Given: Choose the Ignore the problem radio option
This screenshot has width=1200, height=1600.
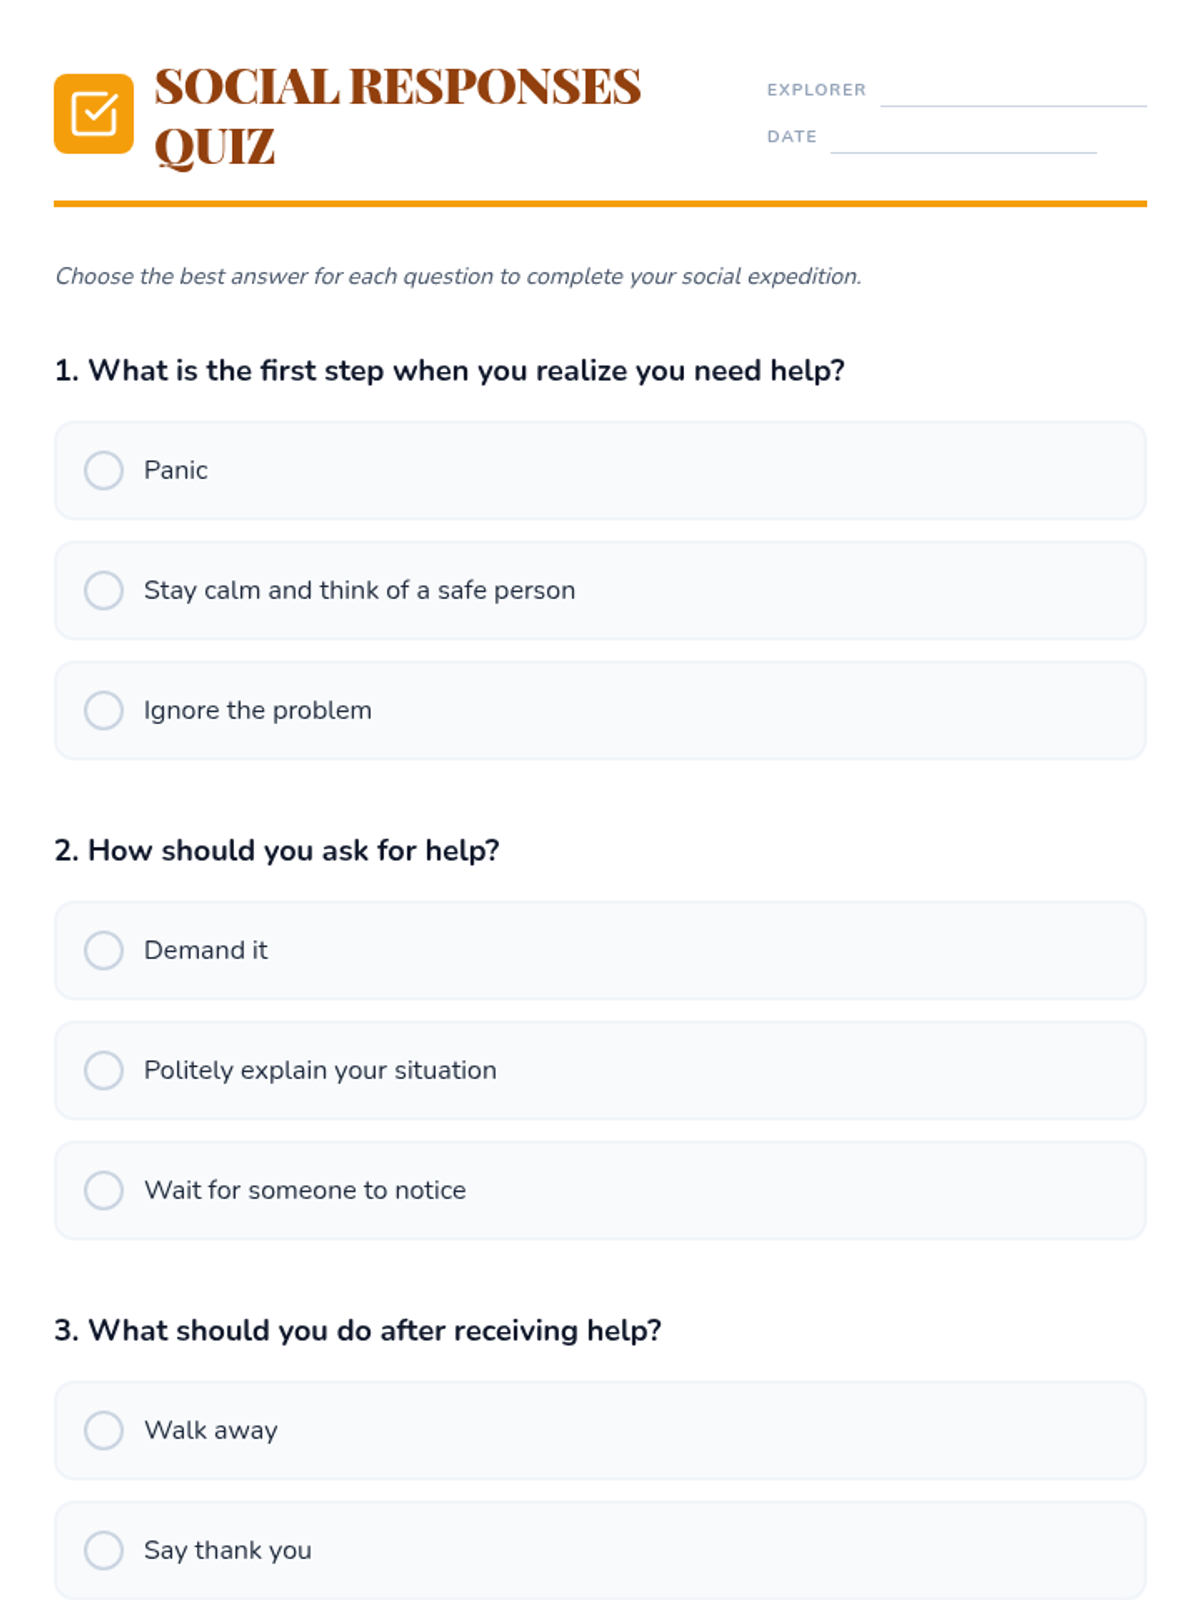Looking at the screenshot, I should (x=104, y=710).
